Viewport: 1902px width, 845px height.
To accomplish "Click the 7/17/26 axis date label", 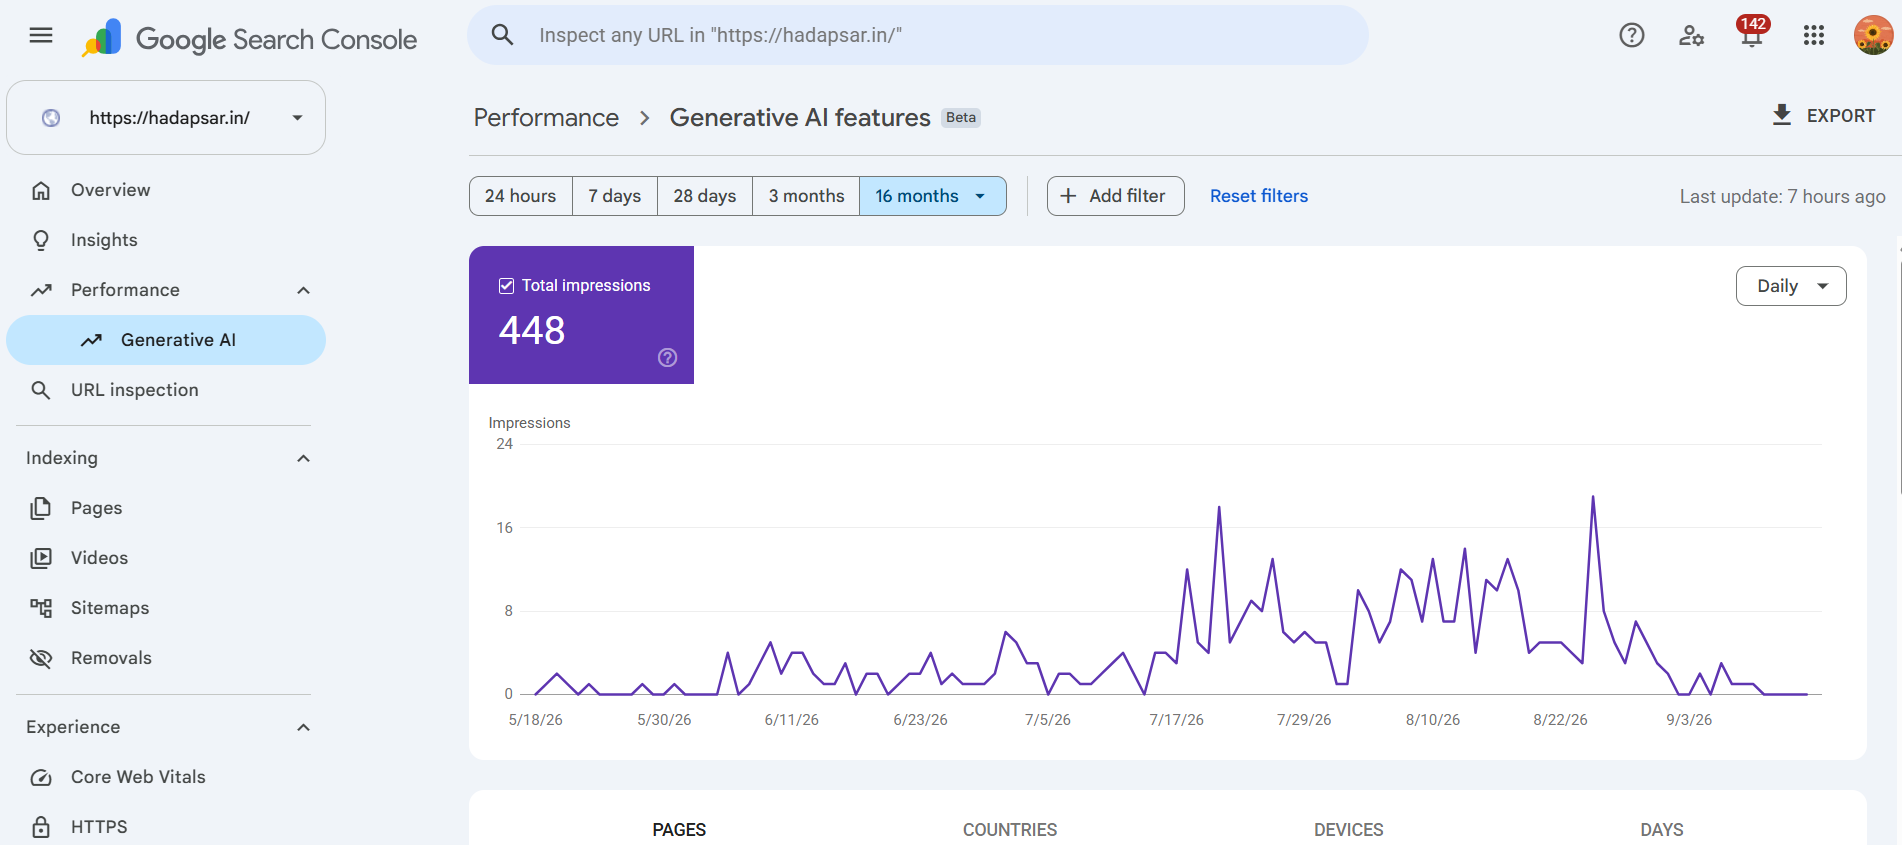I will pyautogui.click(x=1176, y=720).
